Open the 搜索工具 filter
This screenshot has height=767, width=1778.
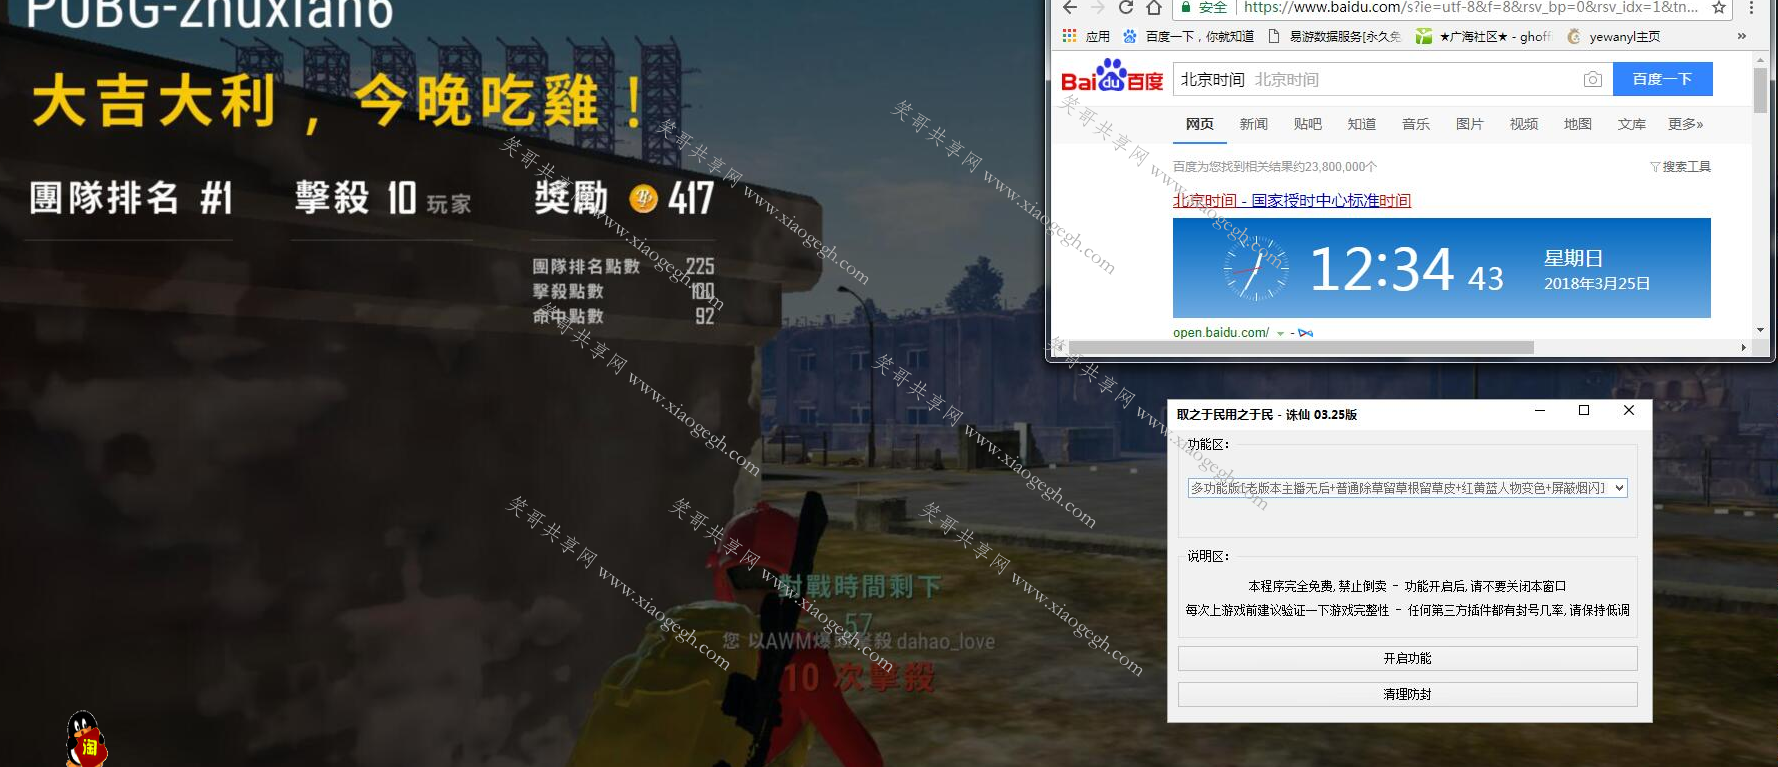tap(1680, 167)
